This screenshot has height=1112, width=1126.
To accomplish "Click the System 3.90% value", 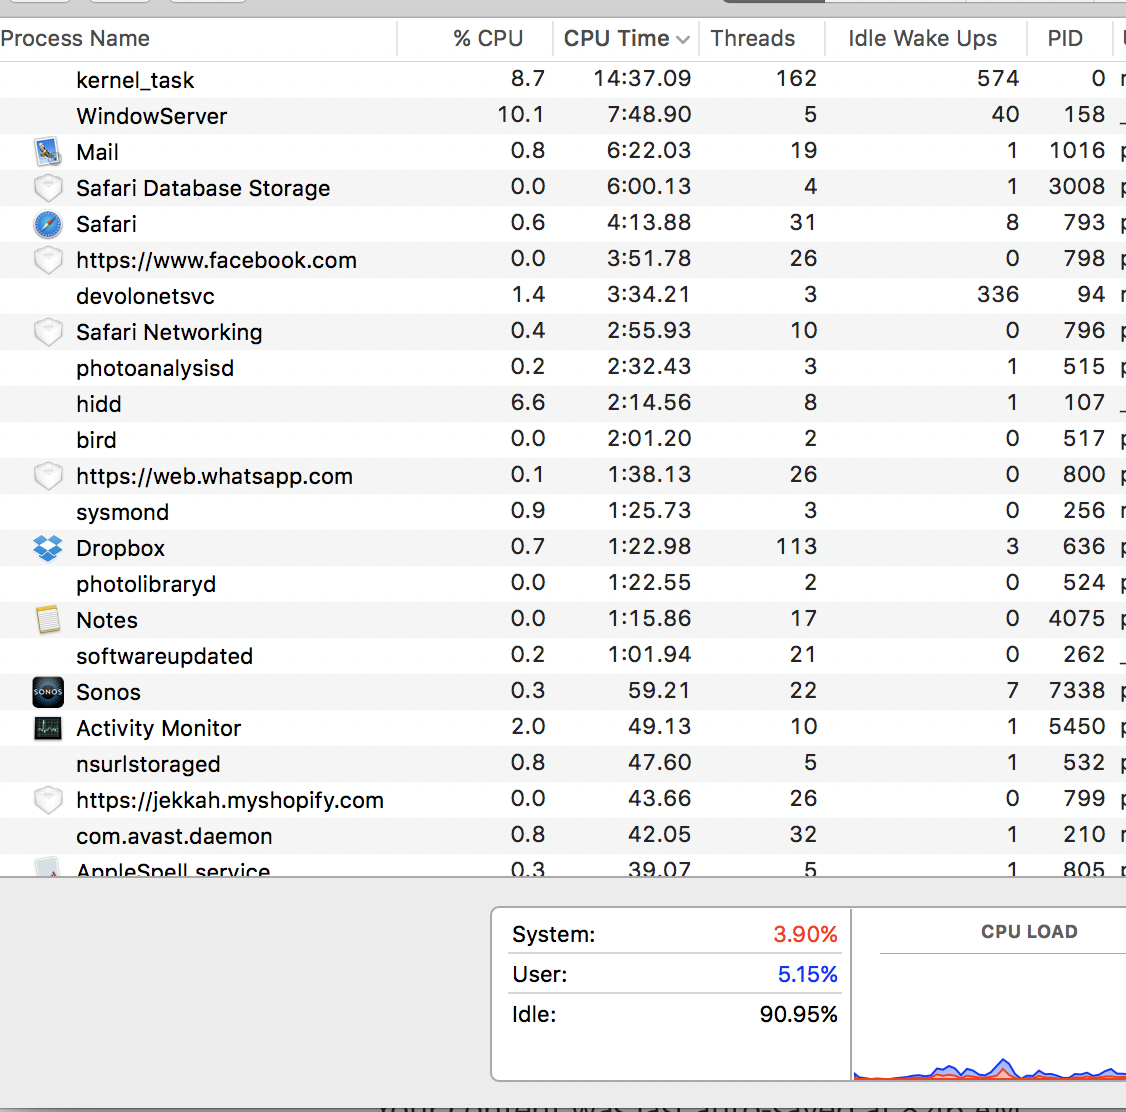I will (805, 934).
